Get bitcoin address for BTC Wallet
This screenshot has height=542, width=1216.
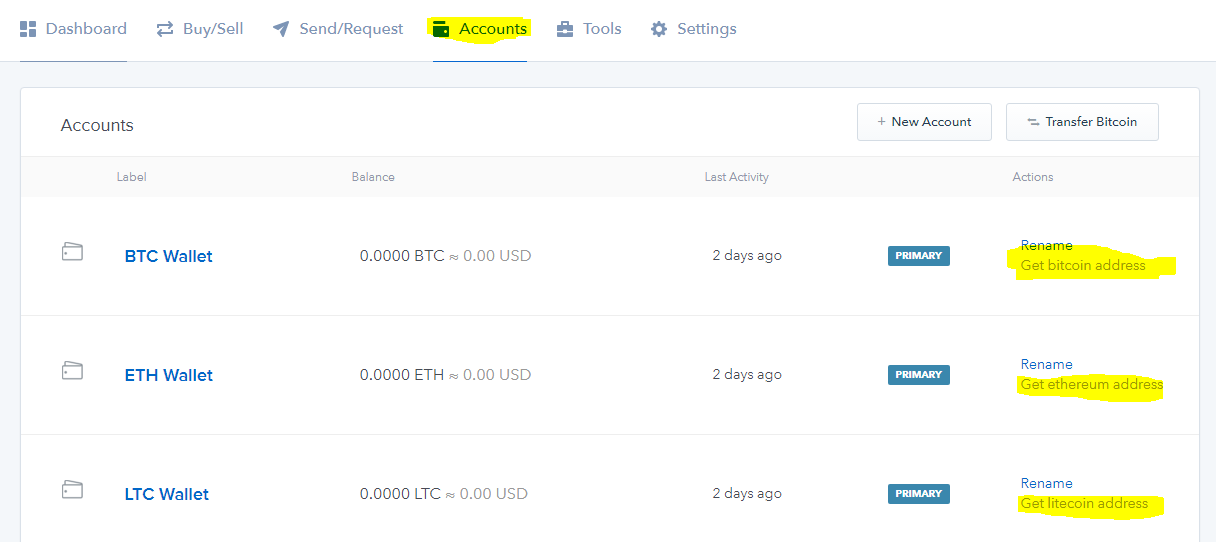(x=1083, y=266)
